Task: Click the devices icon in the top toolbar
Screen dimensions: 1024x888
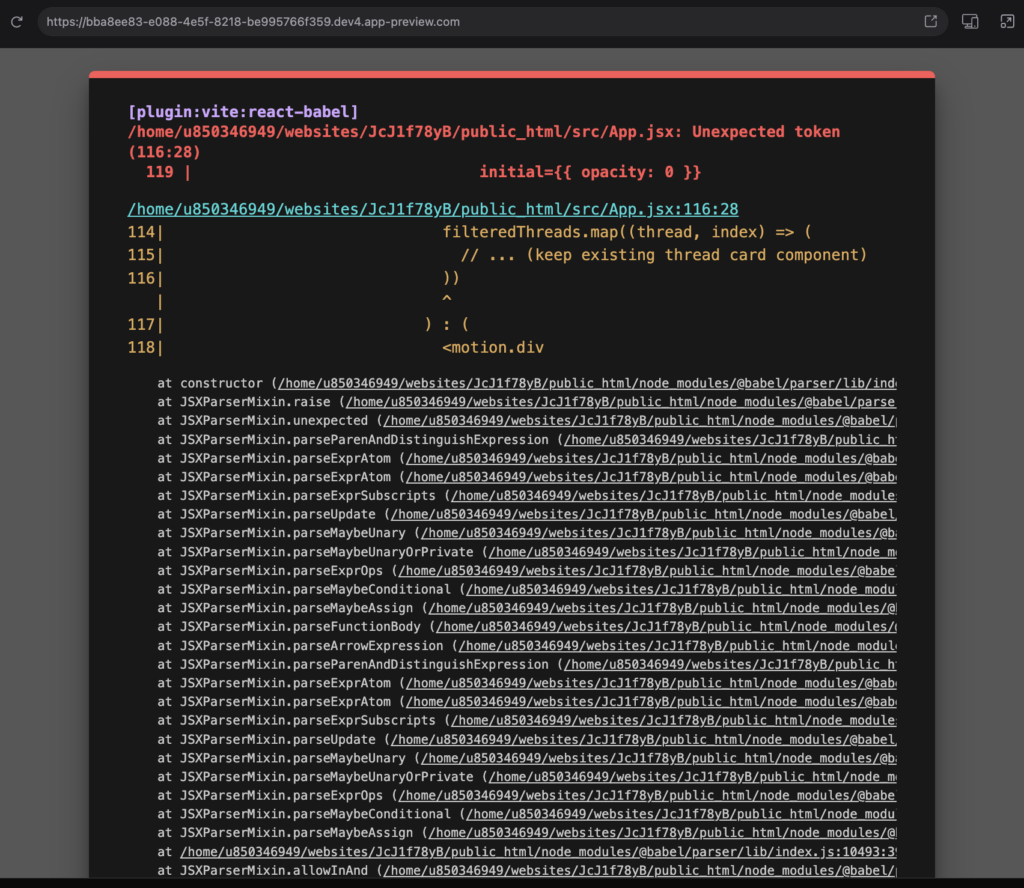Action: (969, 20)
